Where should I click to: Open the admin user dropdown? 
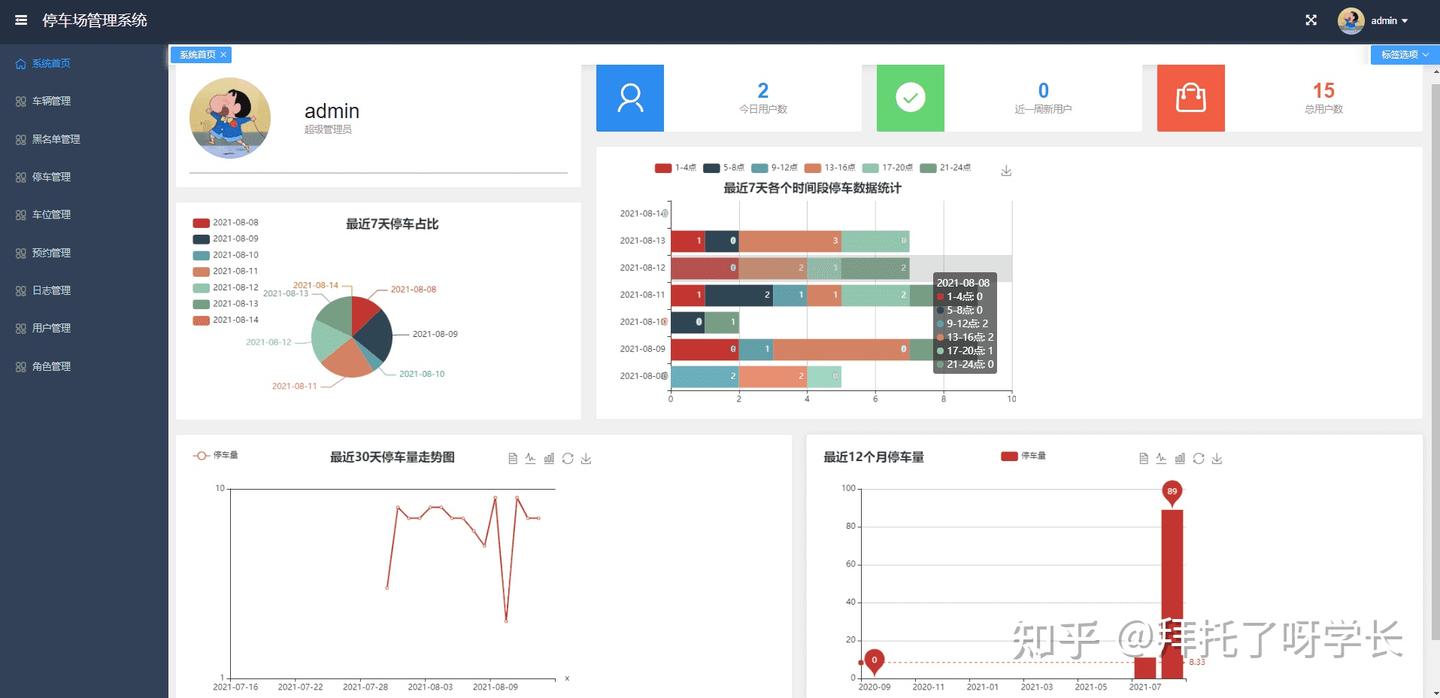(x=1373, y=21)
